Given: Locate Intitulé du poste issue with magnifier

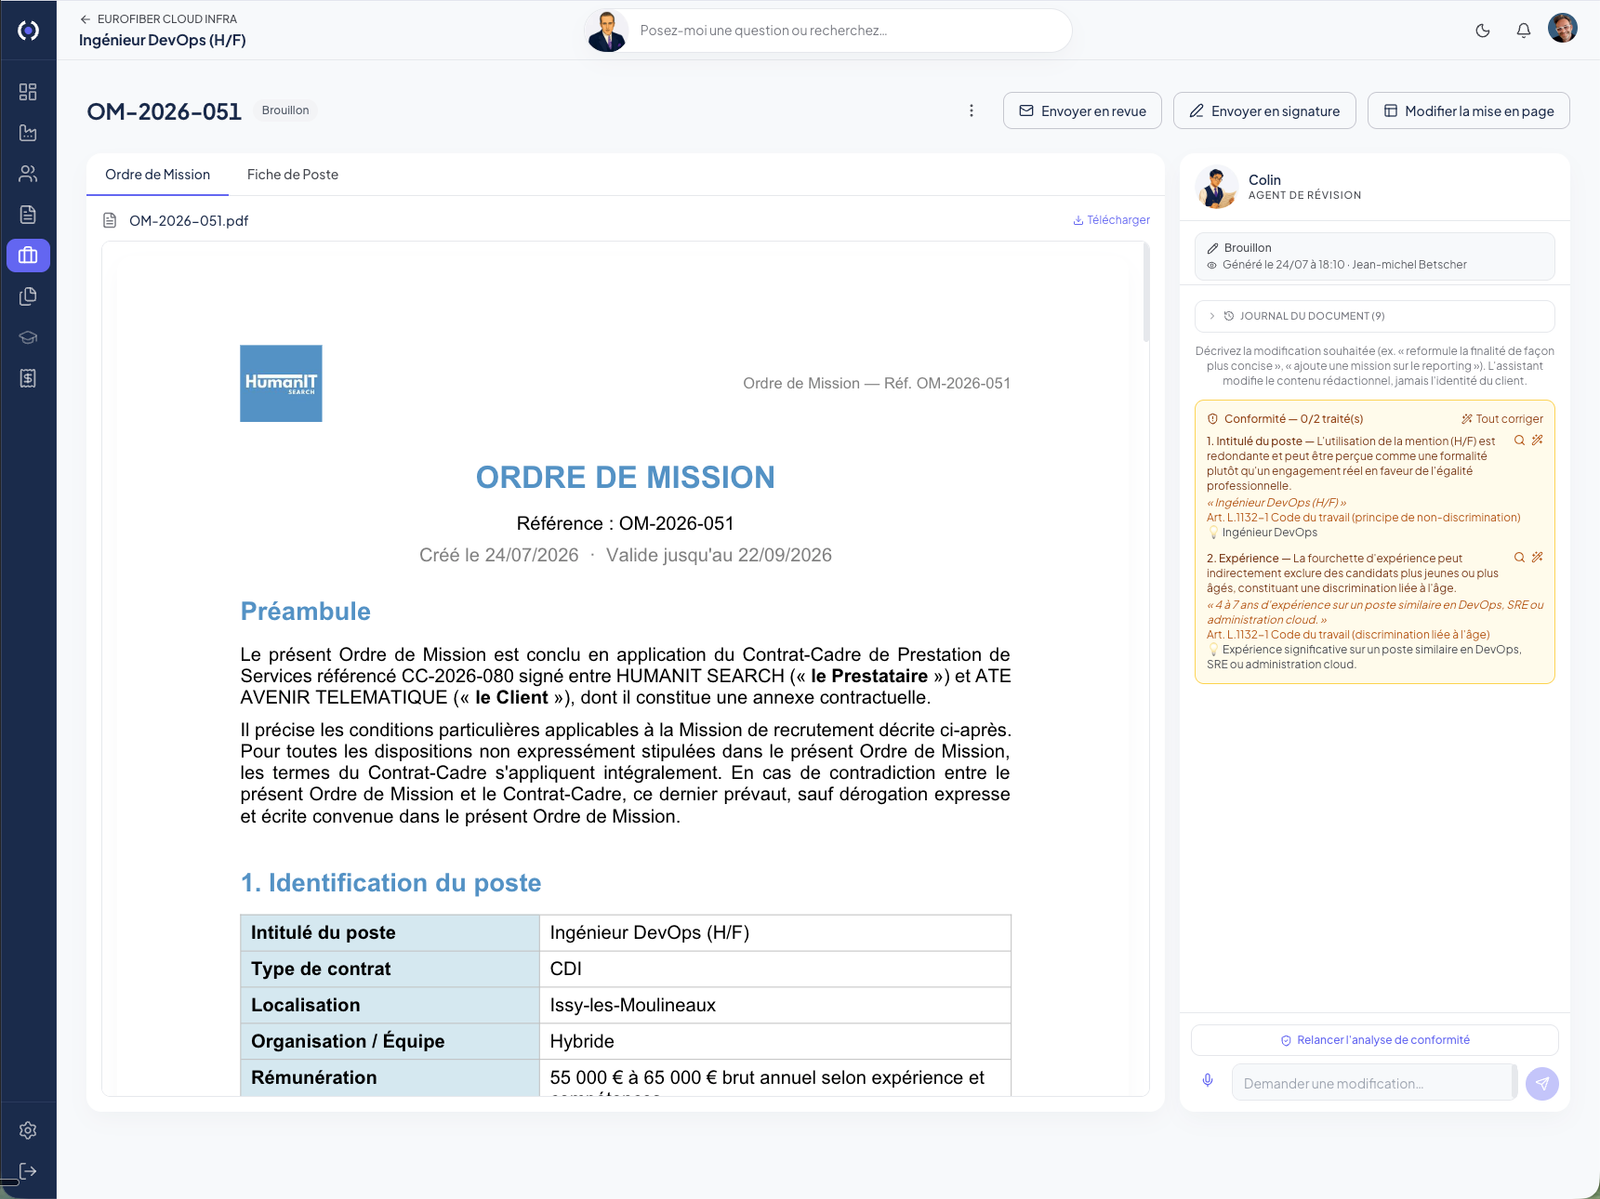Looking at the screenshot, I should click(x=1519, y=440).
